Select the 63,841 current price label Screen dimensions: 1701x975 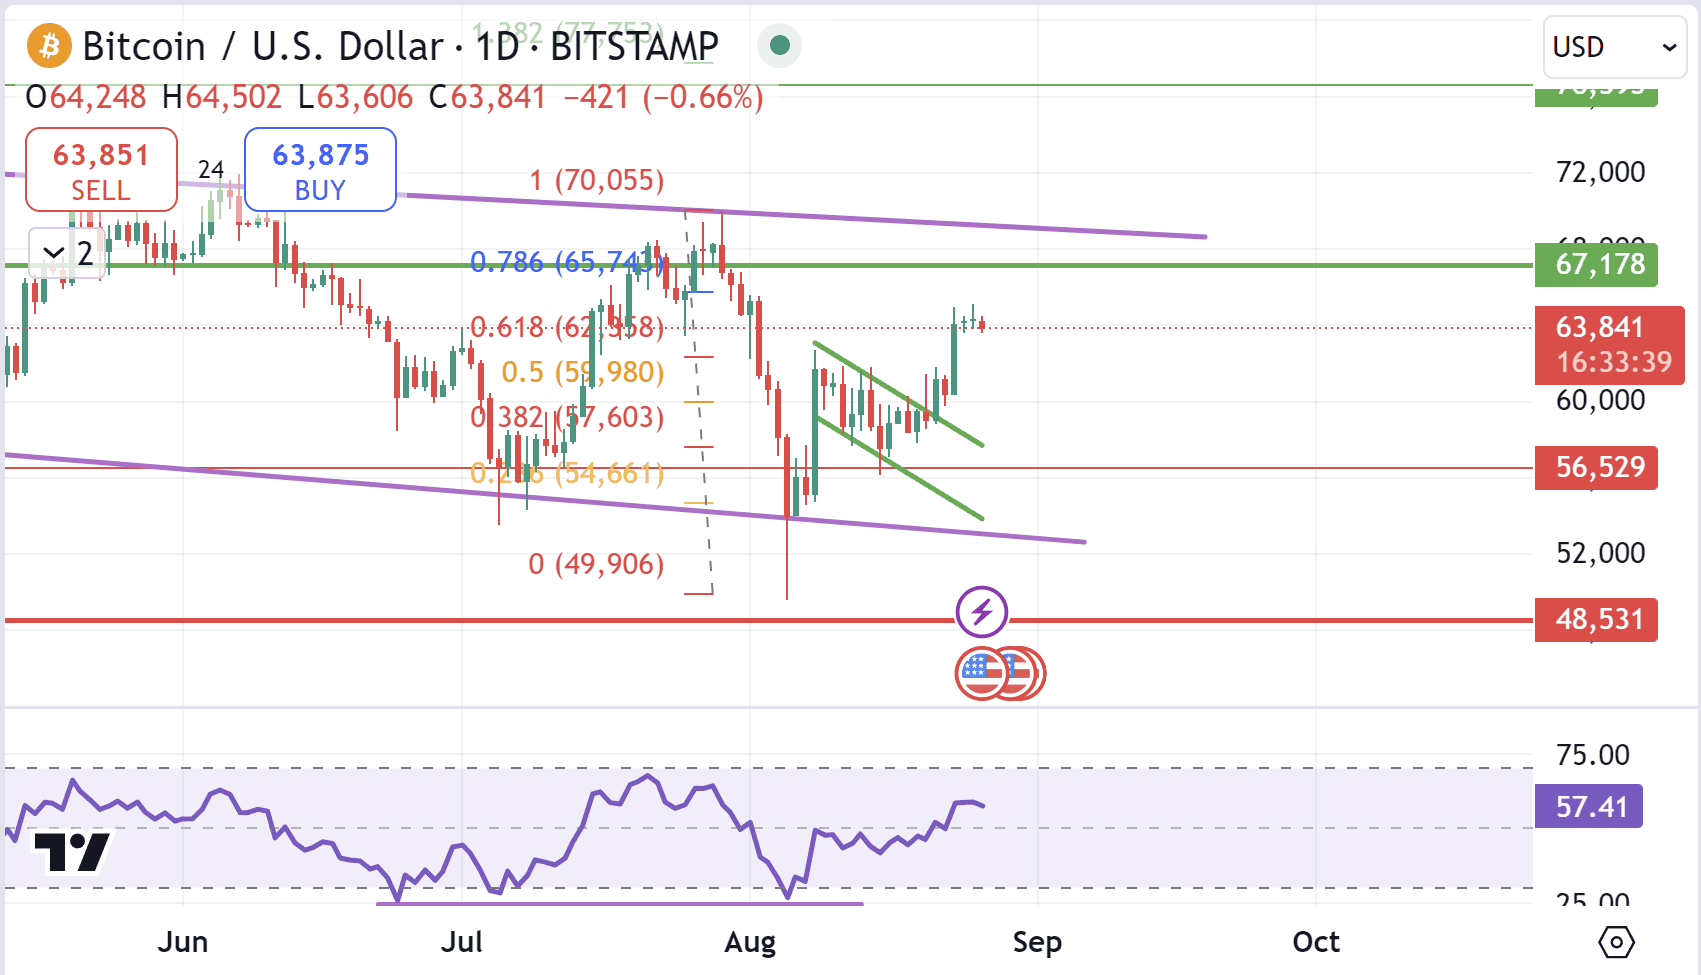click(1609, 345)
